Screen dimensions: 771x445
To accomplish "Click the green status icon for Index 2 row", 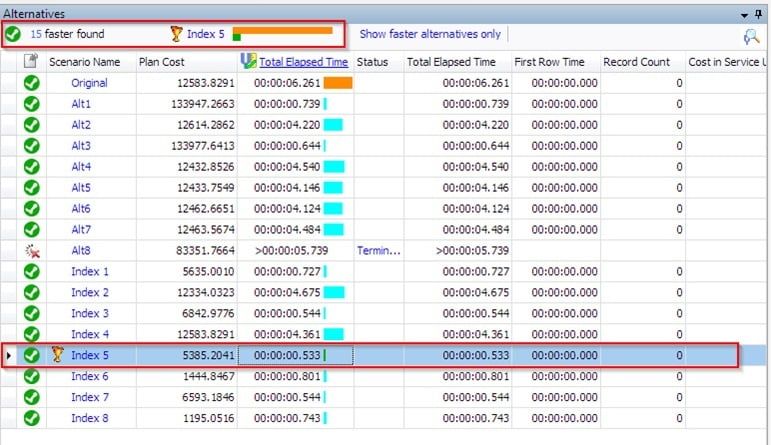I will [32, 293].
